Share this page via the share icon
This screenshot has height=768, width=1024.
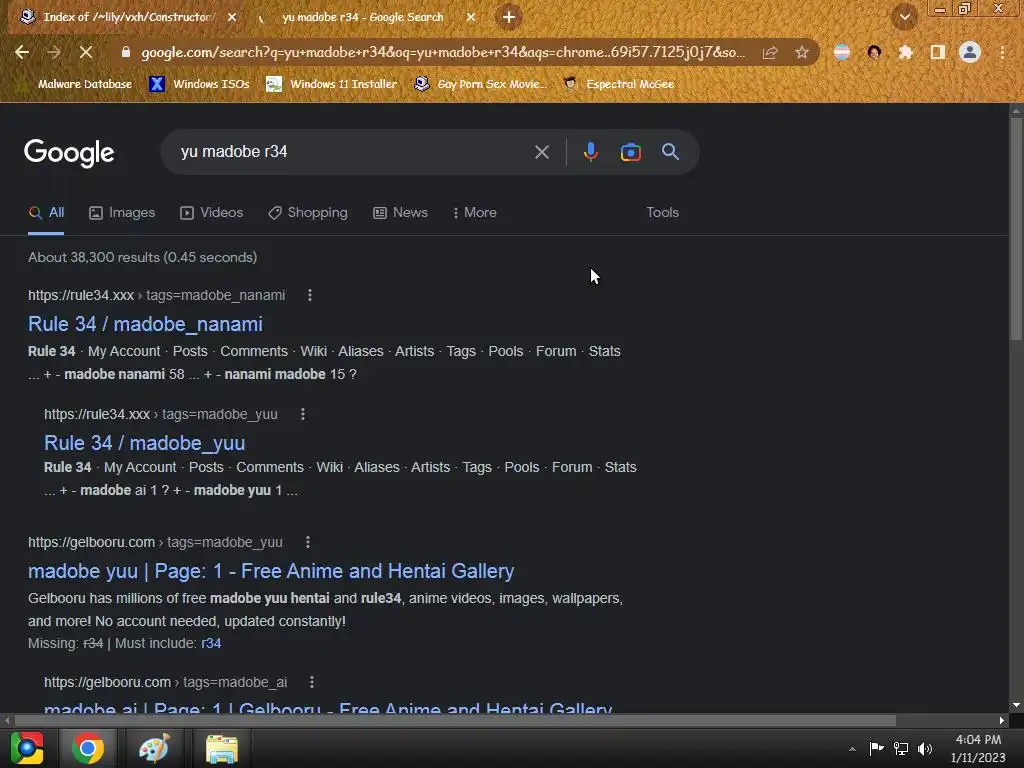770,52
